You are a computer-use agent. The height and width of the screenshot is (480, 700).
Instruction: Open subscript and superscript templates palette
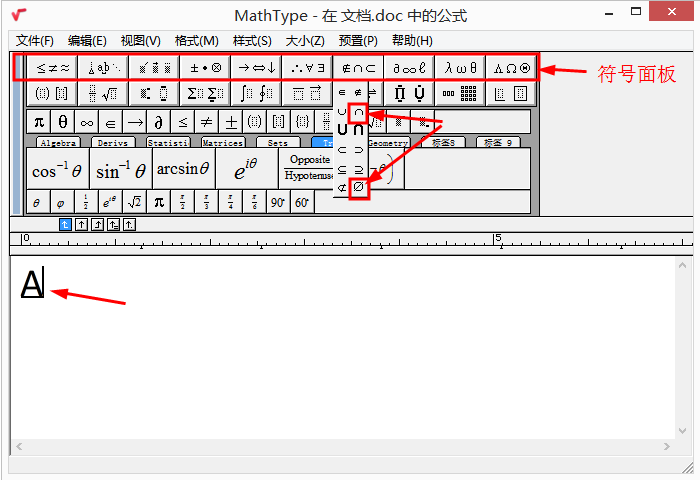(x=154, y=93)
